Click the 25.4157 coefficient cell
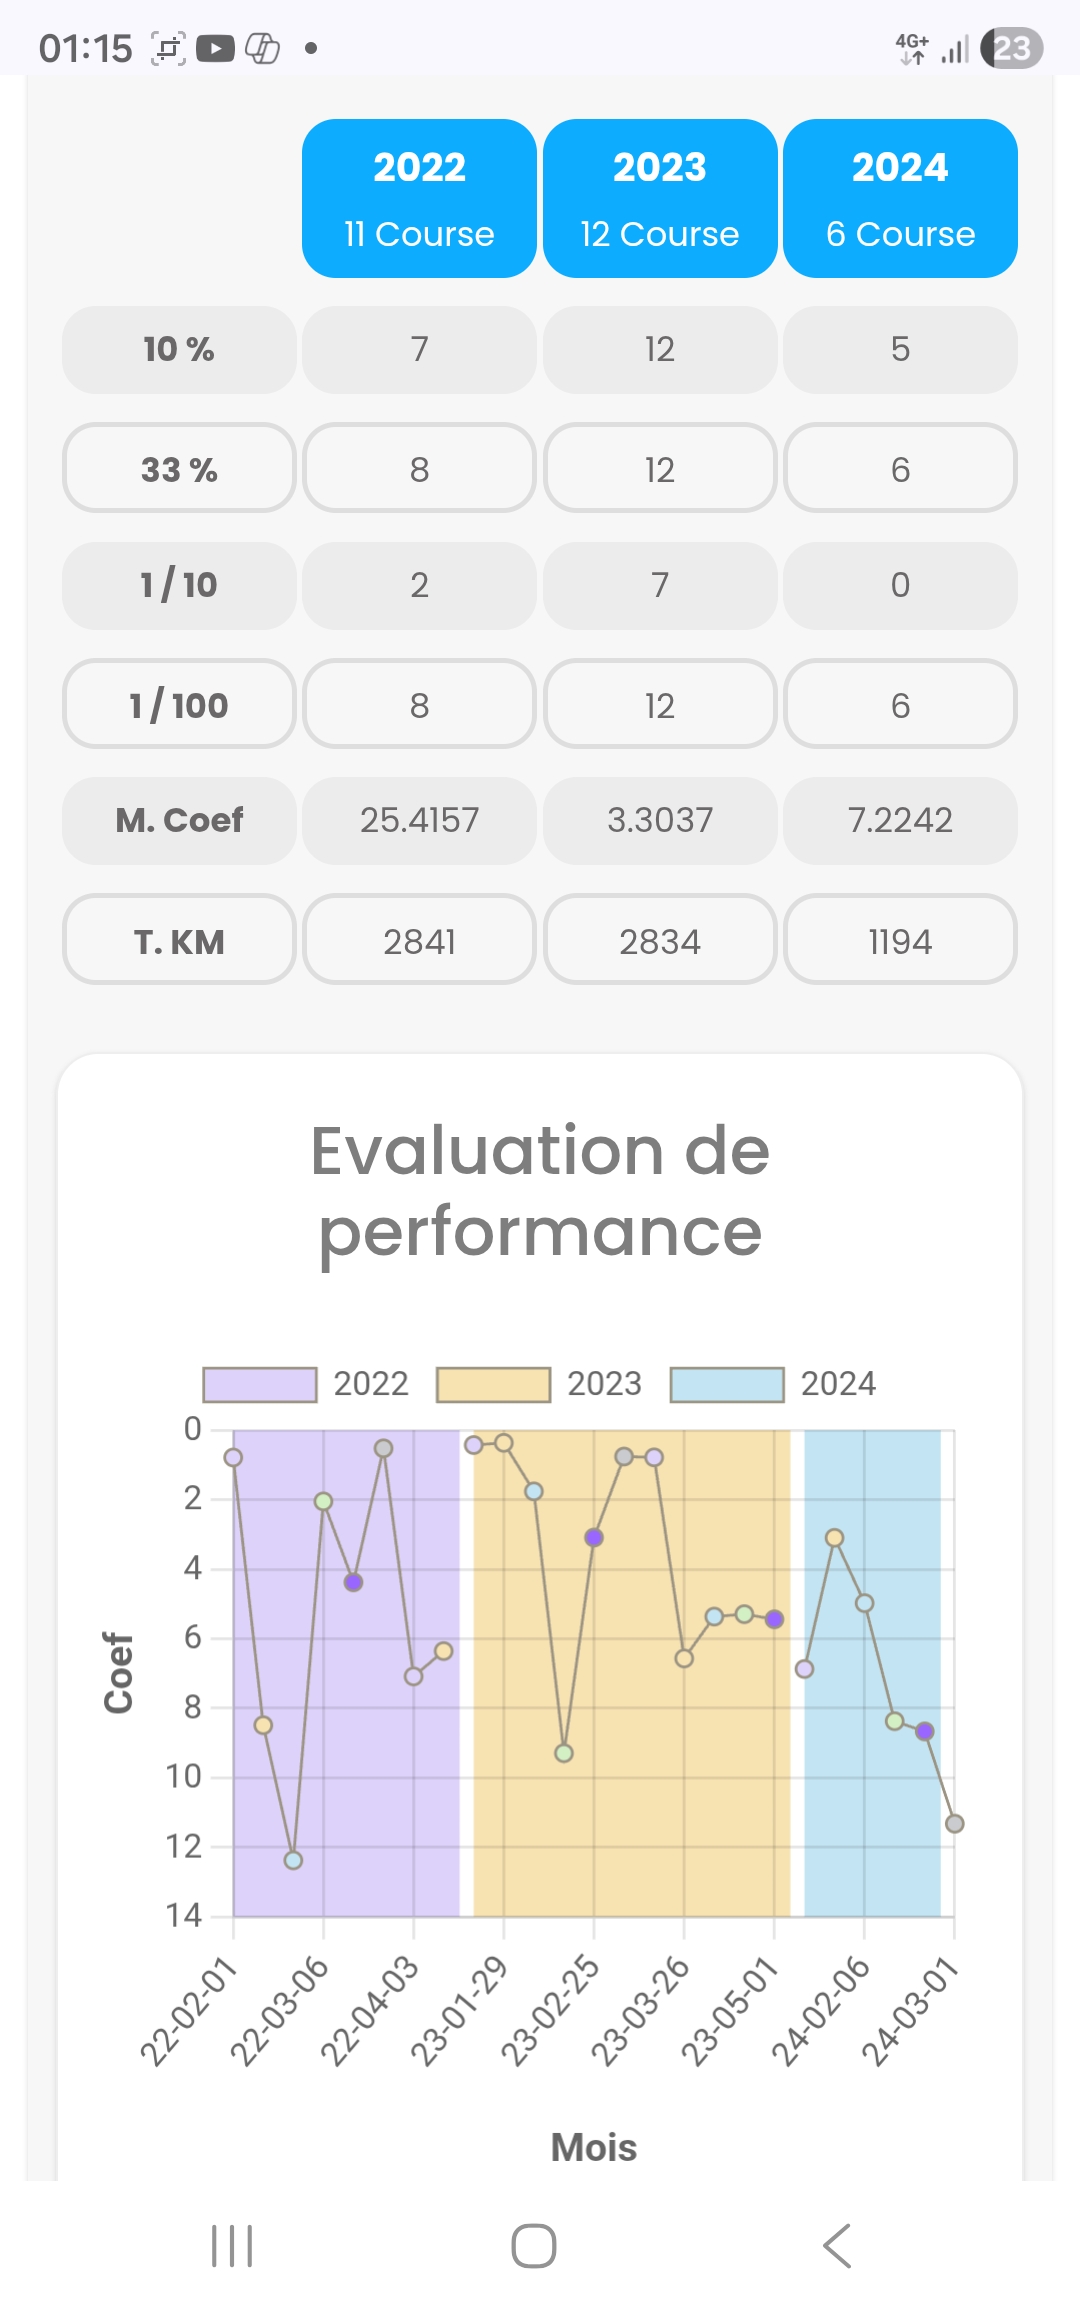This screenshot has width=1080, height=2316. pos(419,821)
